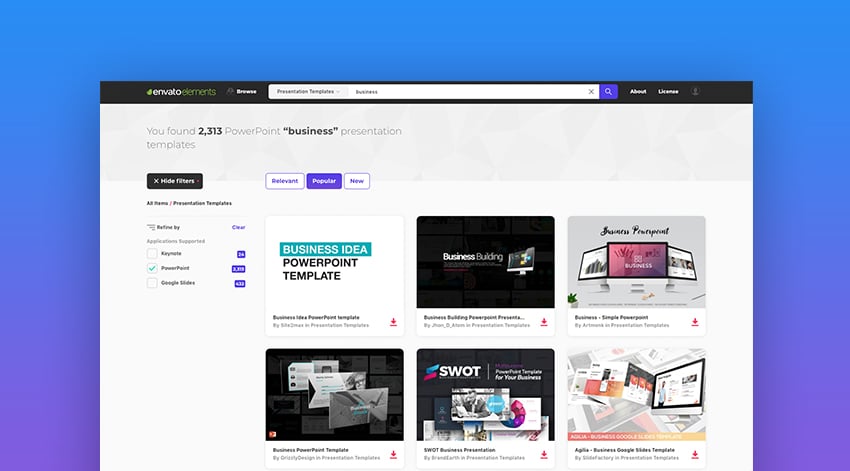The image size is (850, 471).
Task: Click the "SWOT Business Presentation" title
Action: [460, 450]
